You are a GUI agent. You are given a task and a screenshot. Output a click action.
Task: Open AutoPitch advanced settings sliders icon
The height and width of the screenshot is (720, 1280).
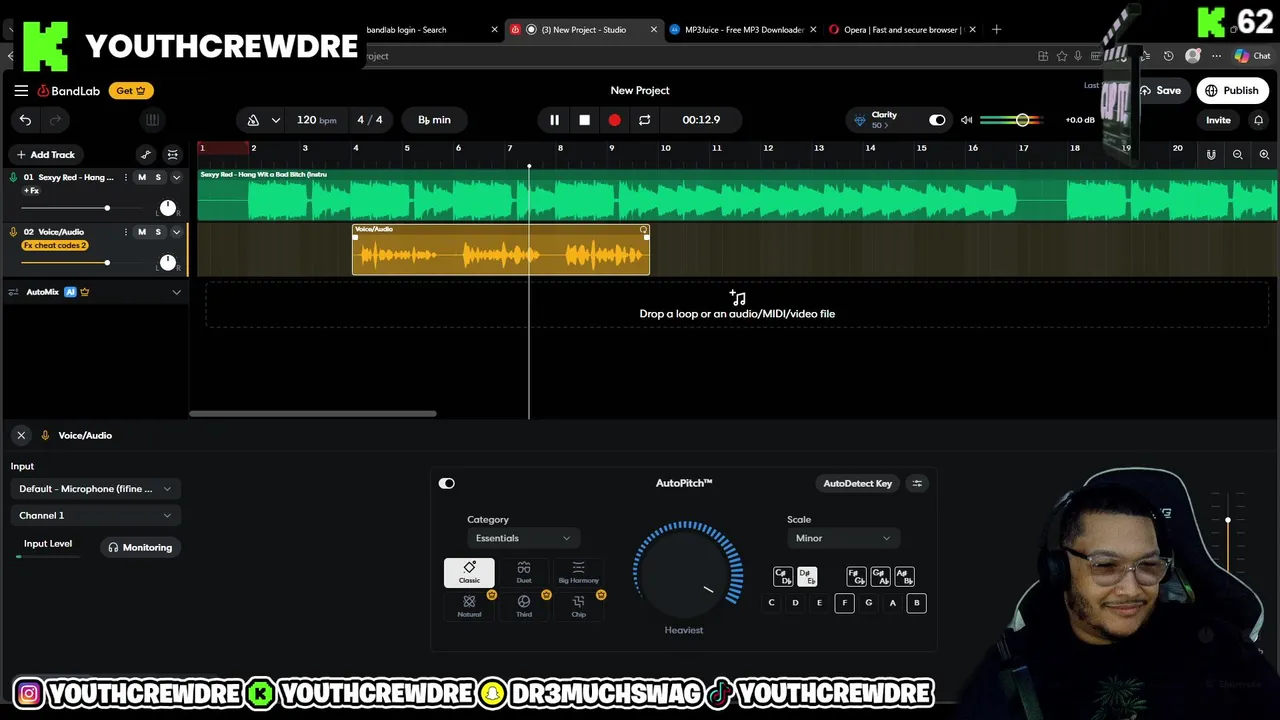(x=917, y=483)
